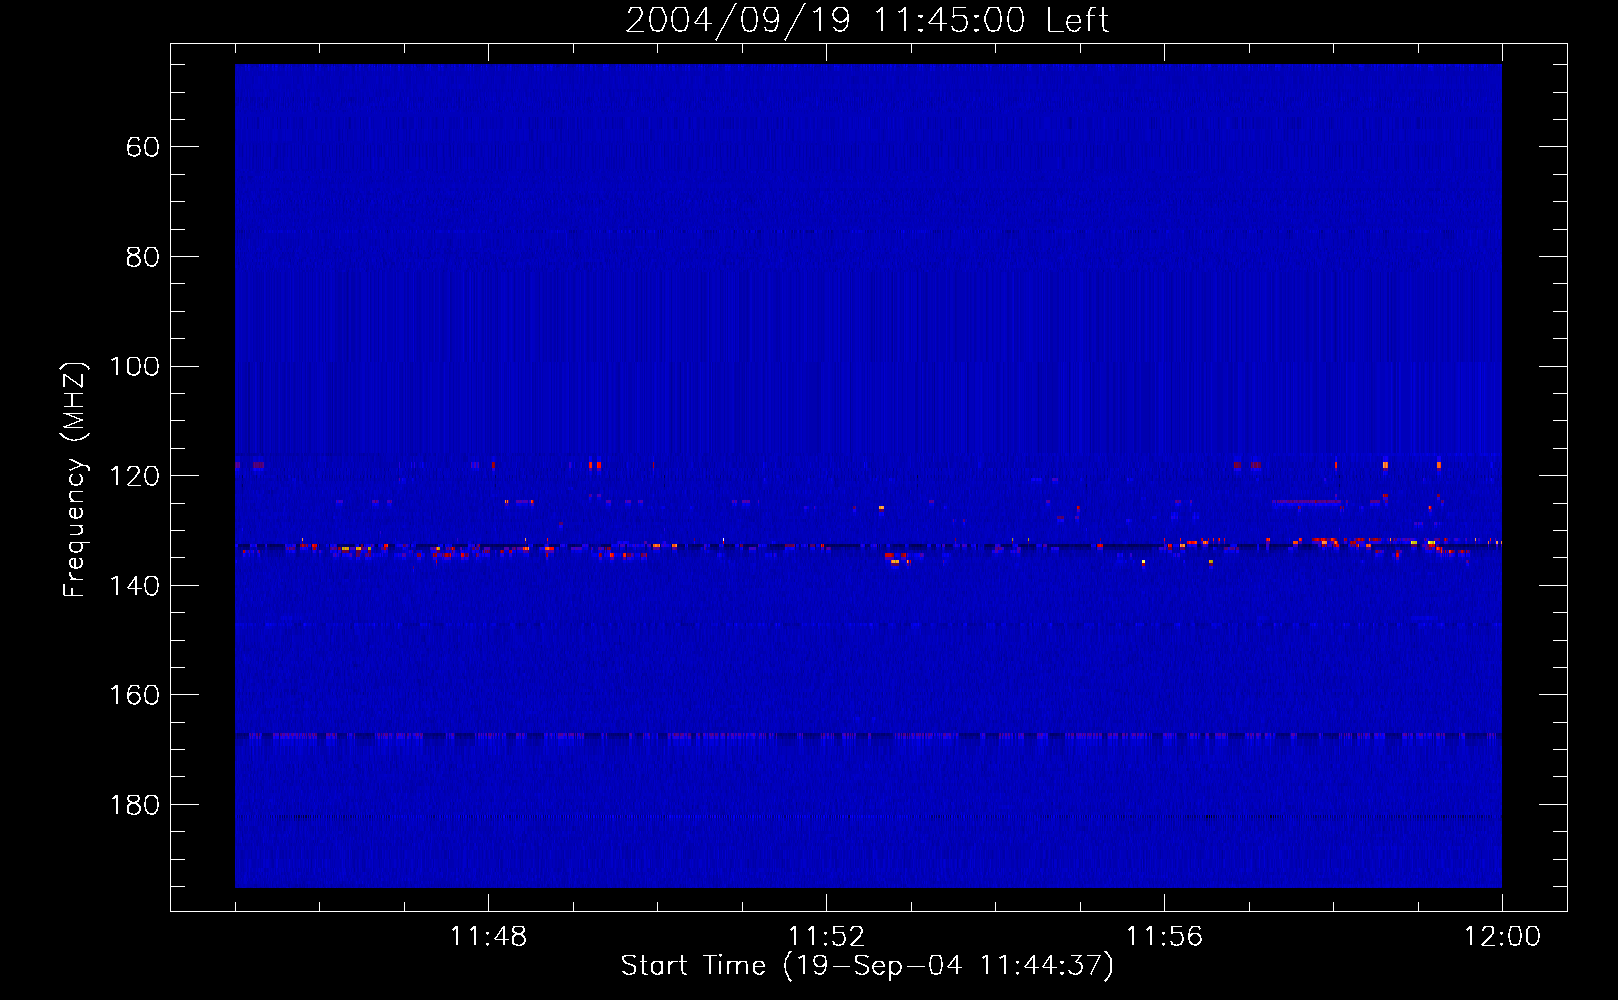The width and height of the screenshot is (1618, 1000).
Task: Click the 180 frequency tick label
Action: [134, 806]
